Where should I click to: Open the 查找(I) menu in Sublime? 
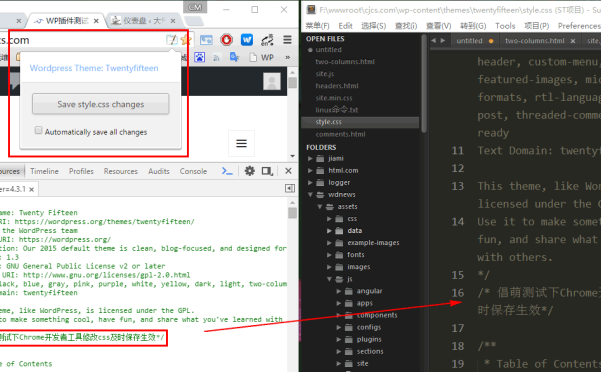point(406,26)
